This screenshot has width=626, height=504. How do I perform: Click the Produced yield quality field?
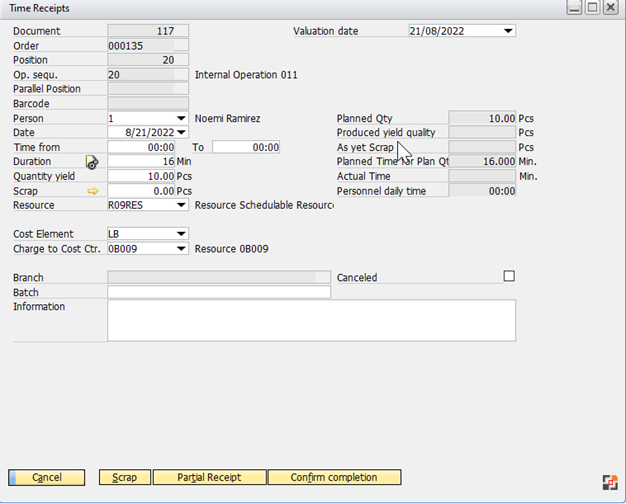482,132
